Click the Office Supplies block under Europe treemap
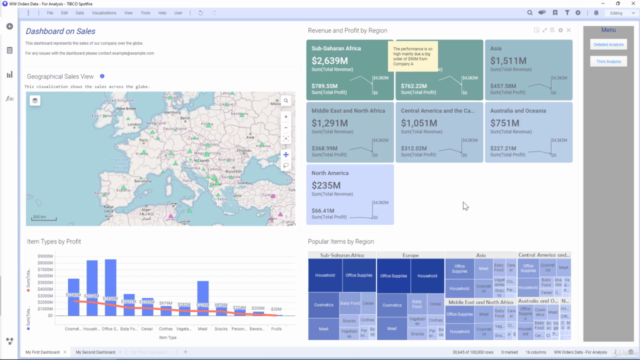This screenshot has height=360, width=640. point(393,276)
